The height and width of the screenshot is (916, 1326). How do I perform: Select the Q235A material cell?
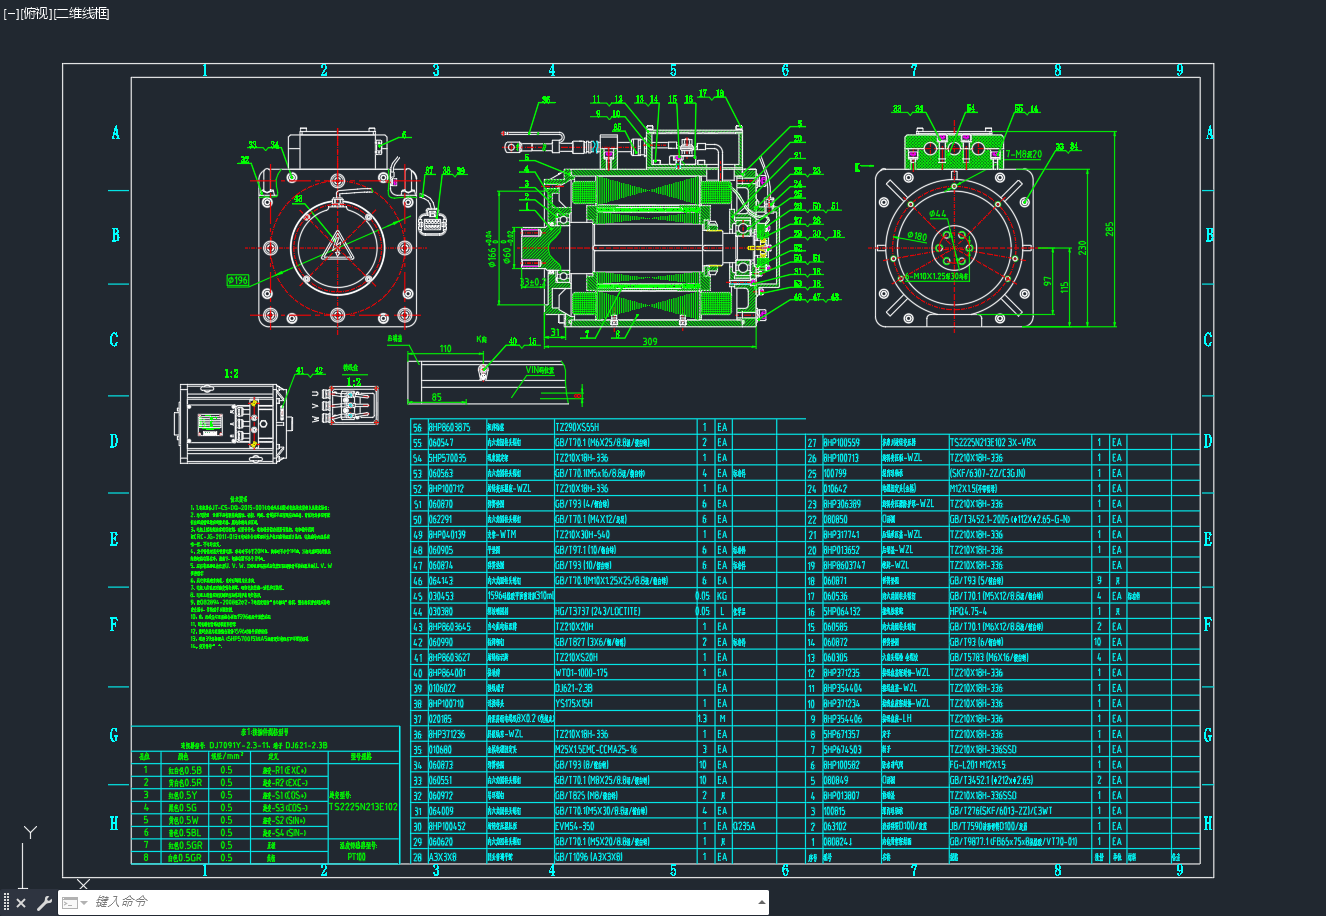click(x=744, y=826)
